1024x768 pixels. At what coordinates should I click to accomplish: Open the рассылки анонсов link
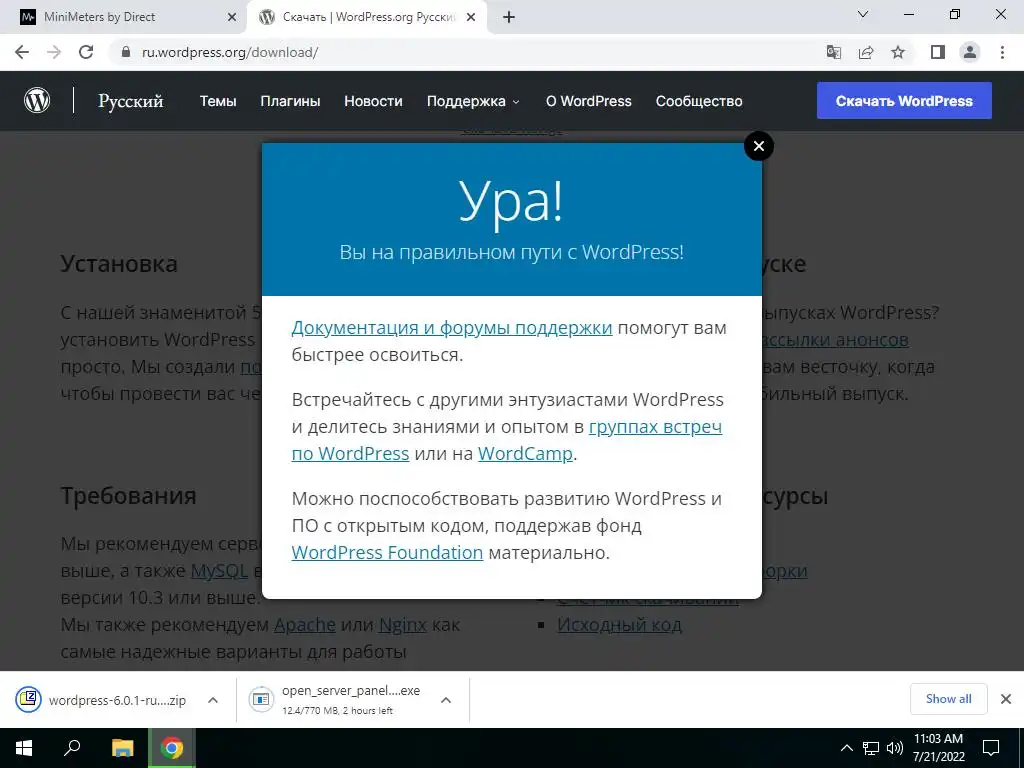[835, 340]
